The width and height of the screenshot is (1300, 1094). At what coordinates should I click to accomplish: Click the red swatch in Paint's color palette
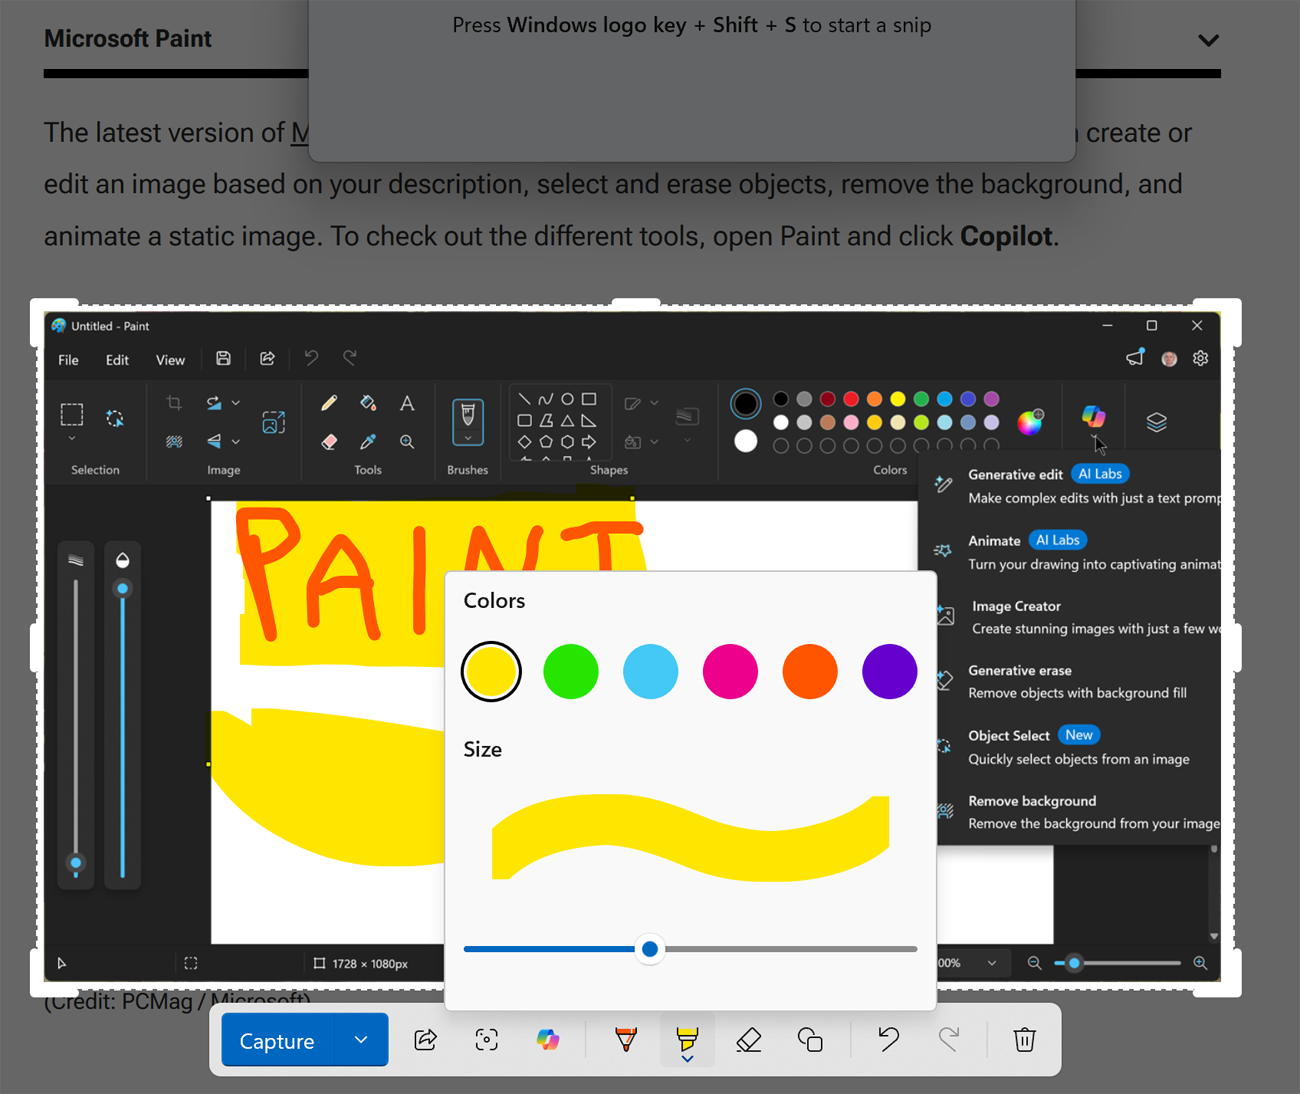click(851, 399)
